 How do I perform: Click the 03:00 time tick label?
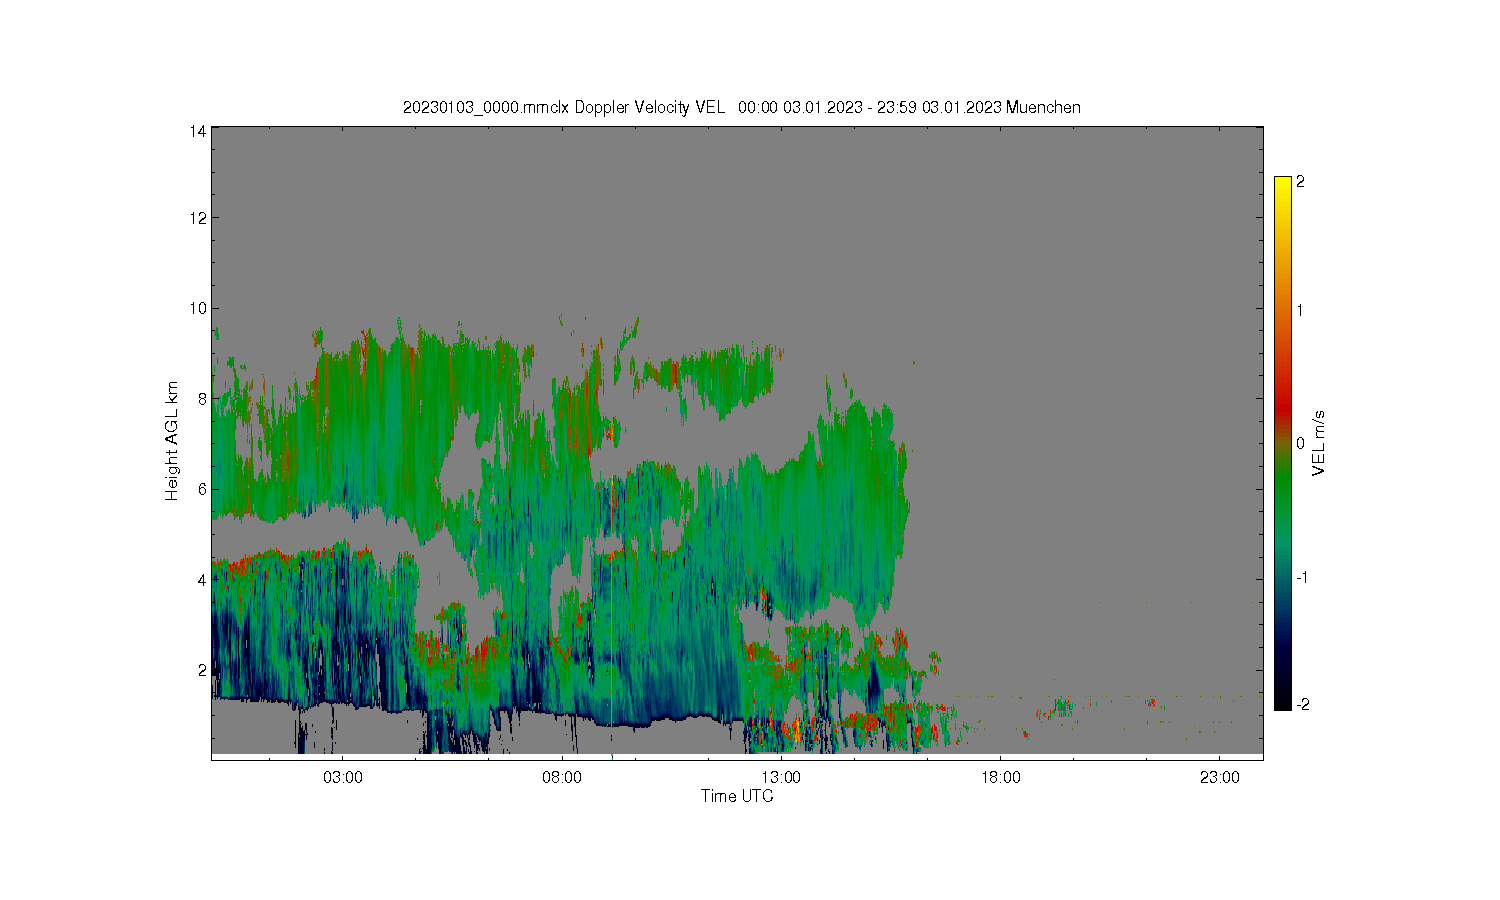coord(343,777)
